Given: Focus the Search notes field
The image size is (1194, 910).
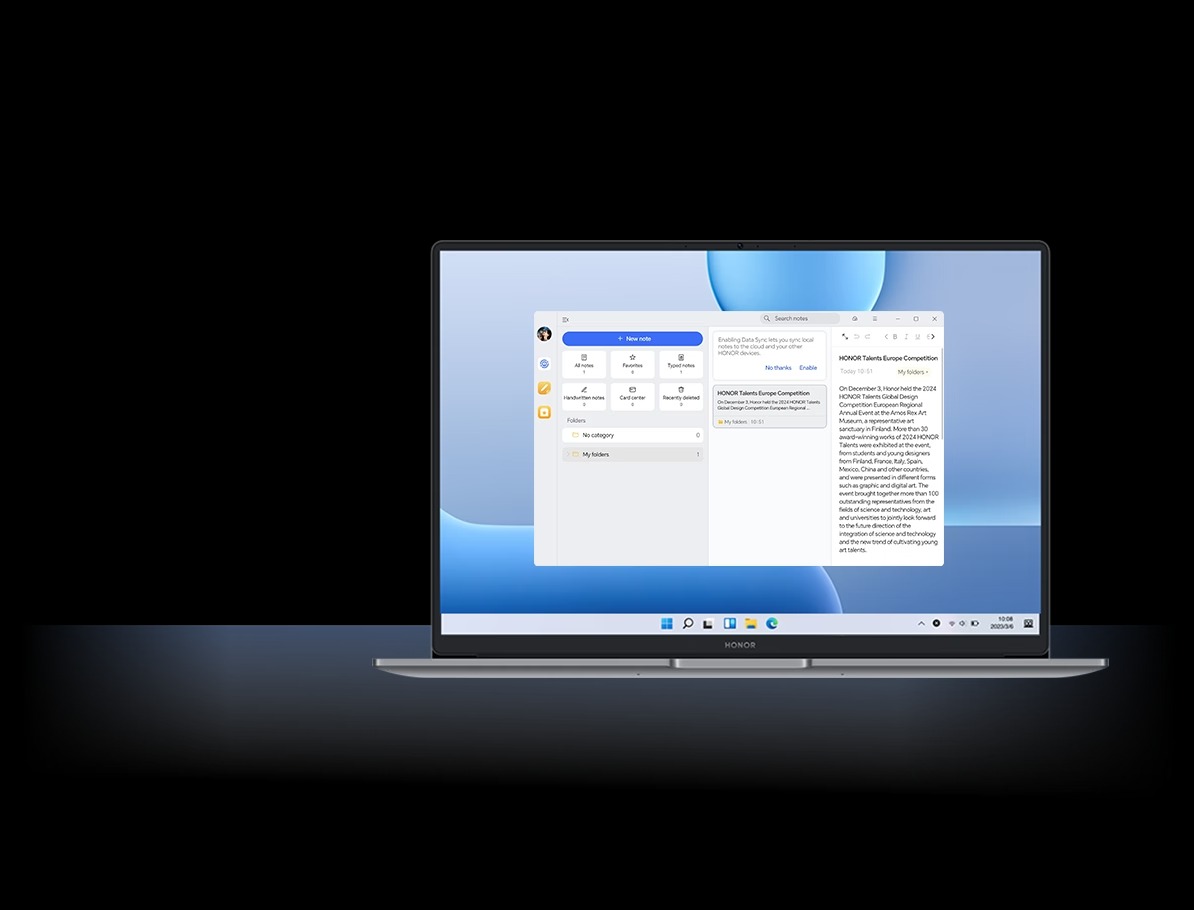Looking at the screenshot, I should pos(800,318).
